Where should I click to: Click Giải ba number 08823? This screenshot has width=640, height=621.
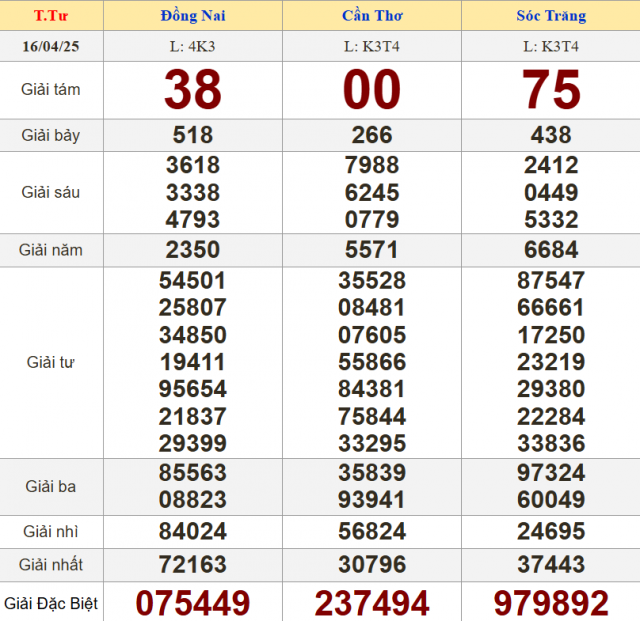point(193,500)
